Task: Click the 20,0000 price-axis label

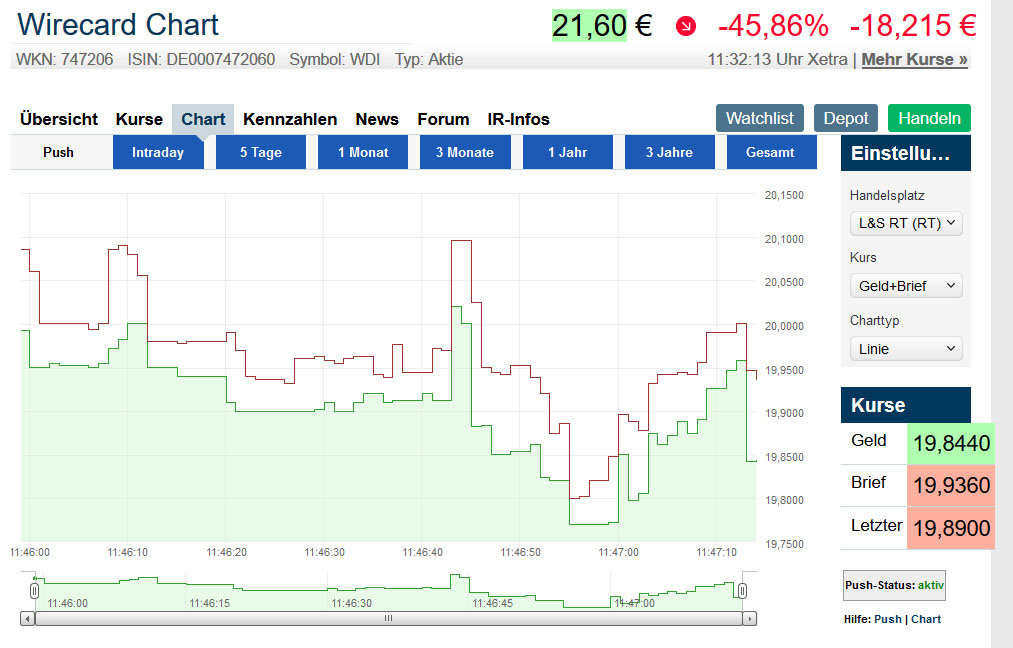Action: [x=784, y=326]
